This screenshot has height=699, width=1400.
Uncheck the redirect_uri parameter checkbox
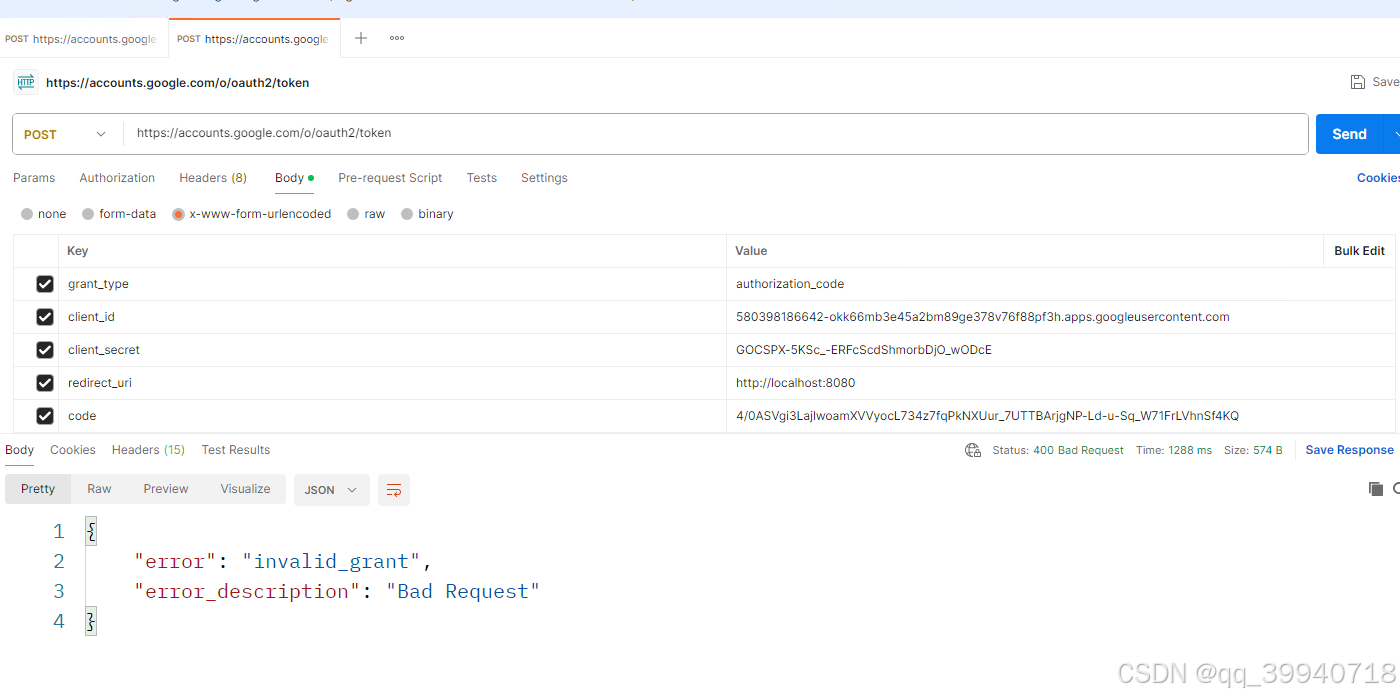[45, 383]
